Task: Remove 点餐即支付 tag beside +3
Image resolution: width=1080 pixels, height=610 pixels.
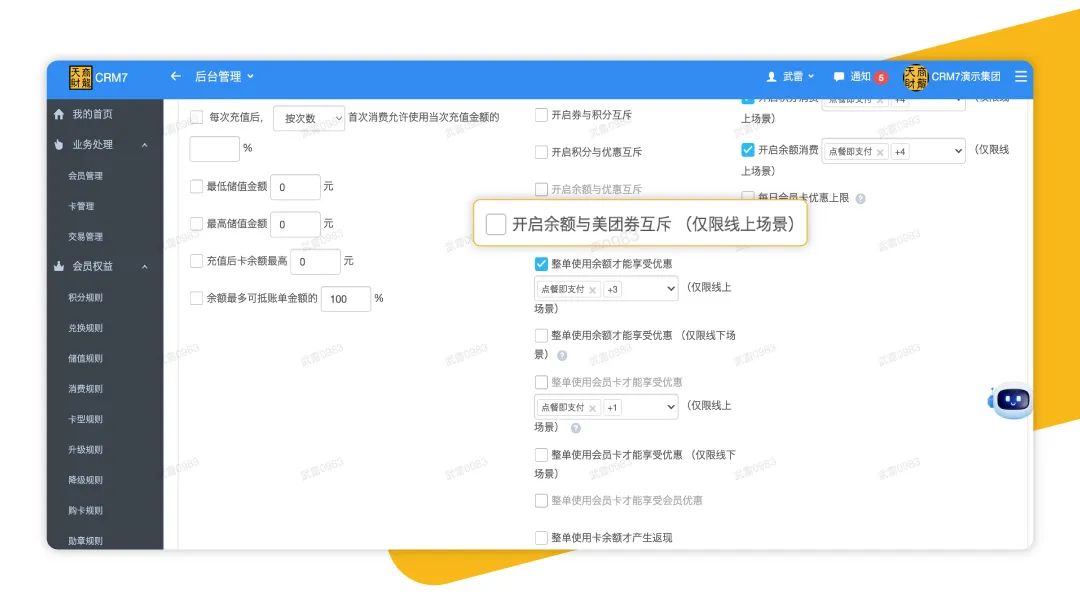Action: [593, 290]
